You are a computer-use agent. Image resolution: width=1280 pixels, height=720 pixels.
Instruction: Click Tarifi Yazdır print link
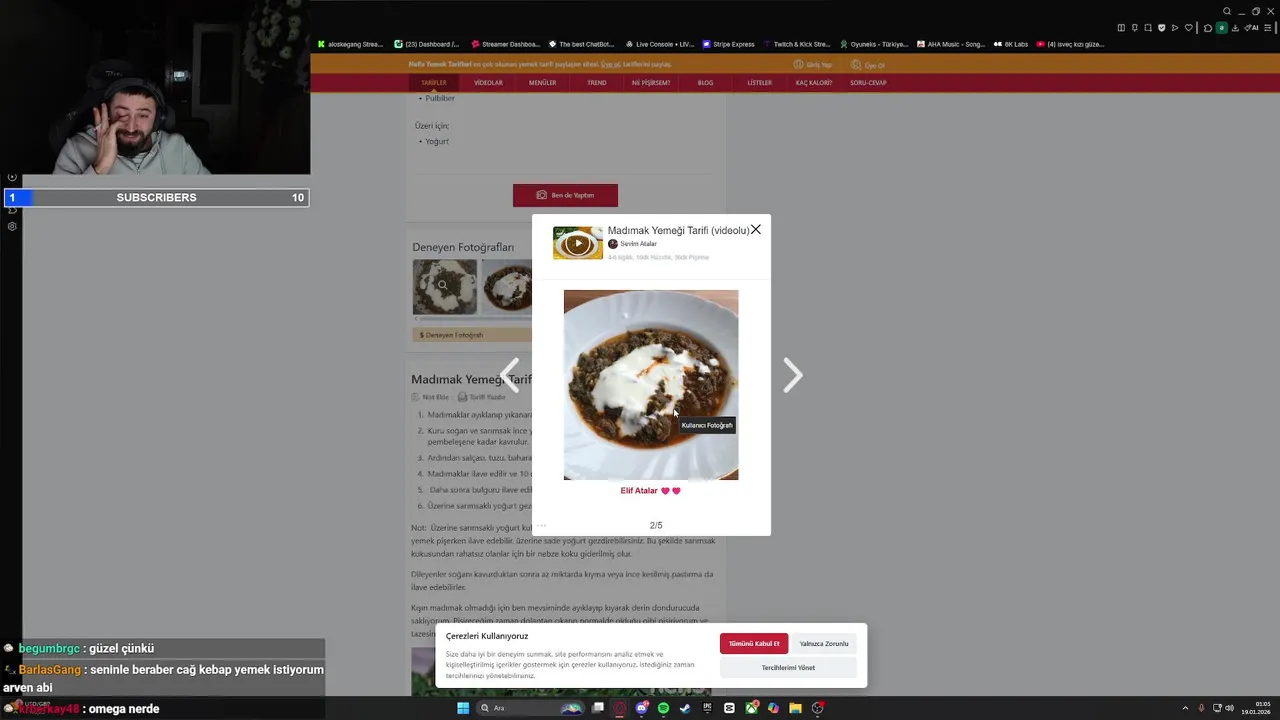[482, 397]
